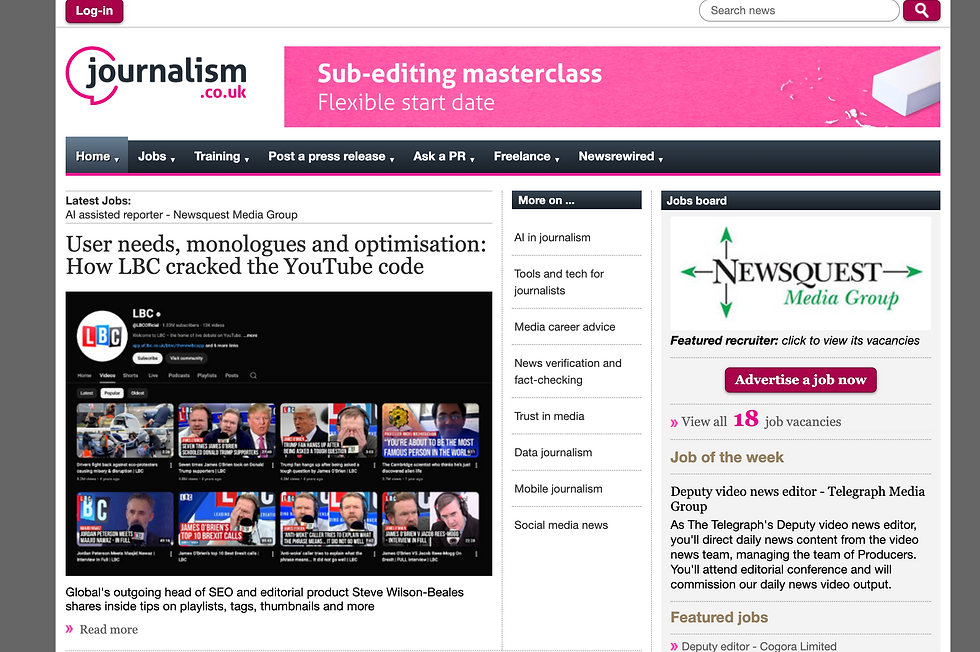Open the Jobs menu

(156, 156)
